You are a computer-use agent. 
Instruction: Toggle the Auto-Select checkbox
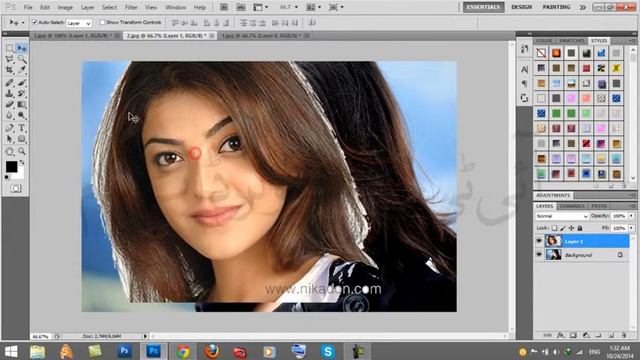point(35,22)
